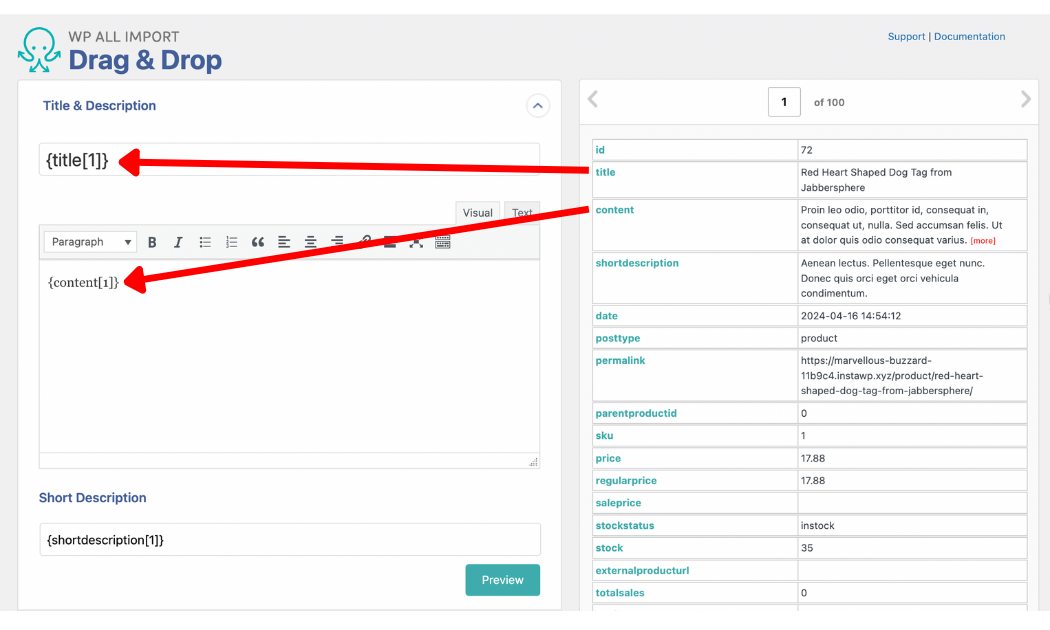Switch to the Text editor tab
This screenshot has width=1050, height=630.
522,213
